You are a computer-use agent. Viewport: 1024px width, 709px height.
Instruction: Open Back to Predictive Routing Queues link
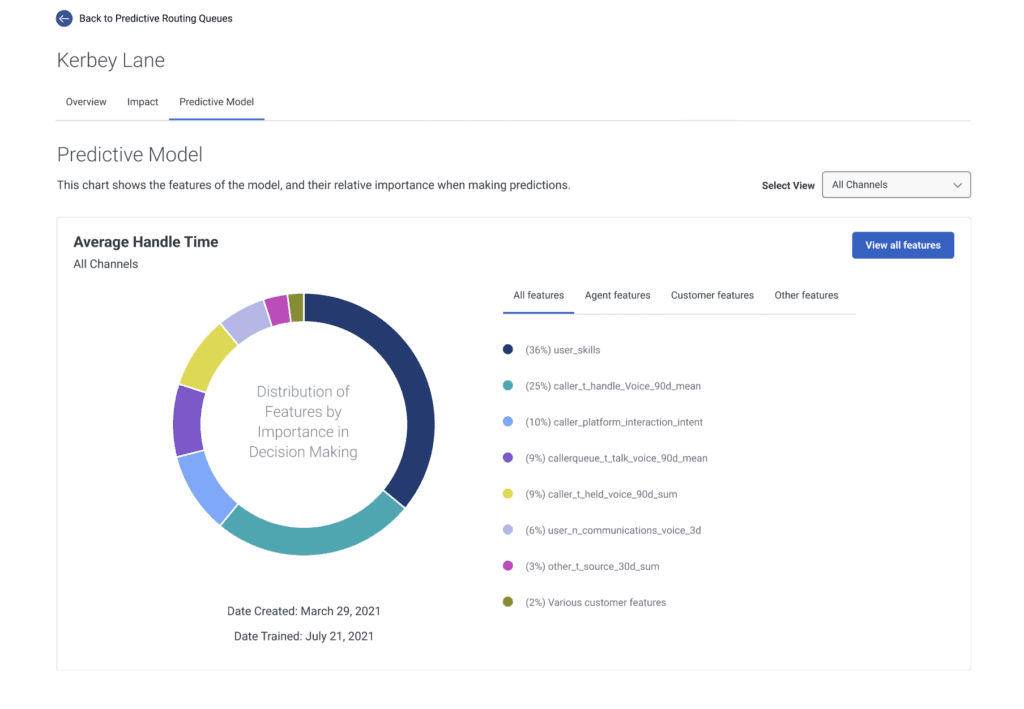[155, 18]
